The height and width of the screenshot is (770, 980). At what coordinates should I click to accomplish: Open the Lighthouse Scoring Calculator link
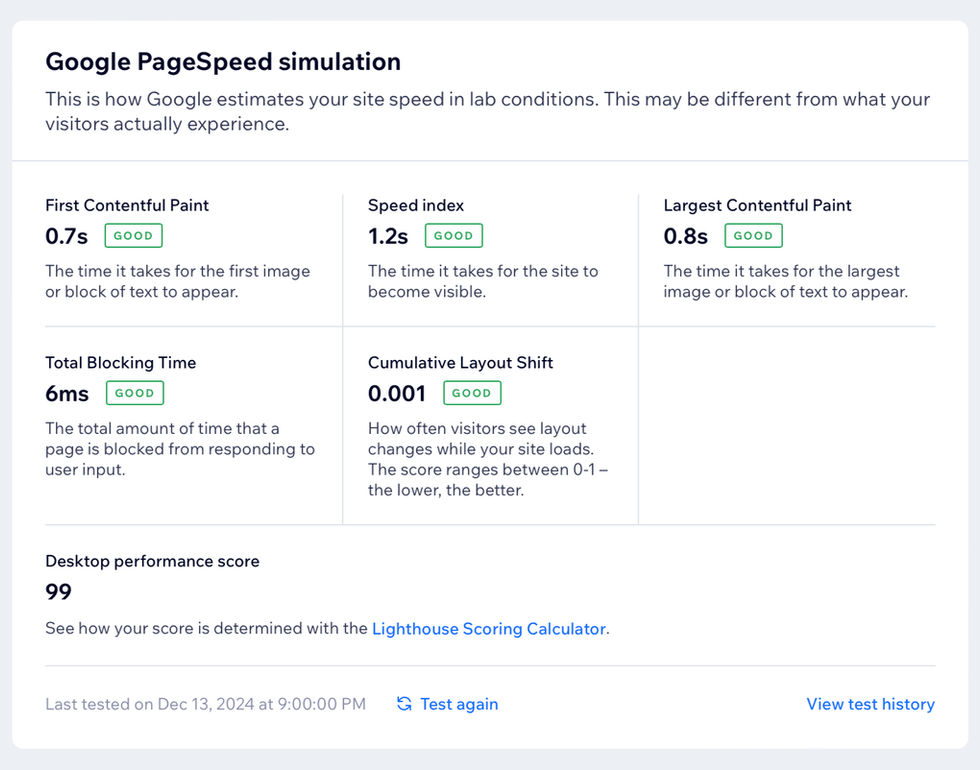point(489,629)
